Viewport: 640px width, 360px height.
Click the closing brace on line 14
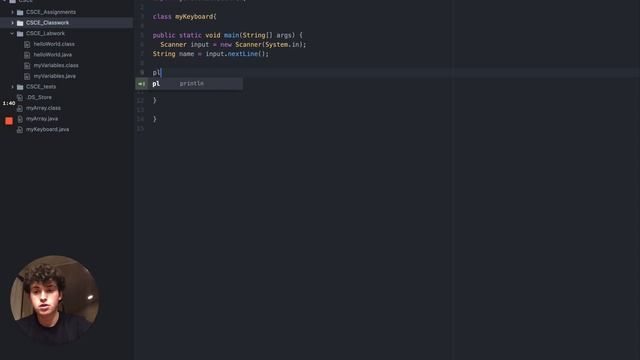[155, 119]
